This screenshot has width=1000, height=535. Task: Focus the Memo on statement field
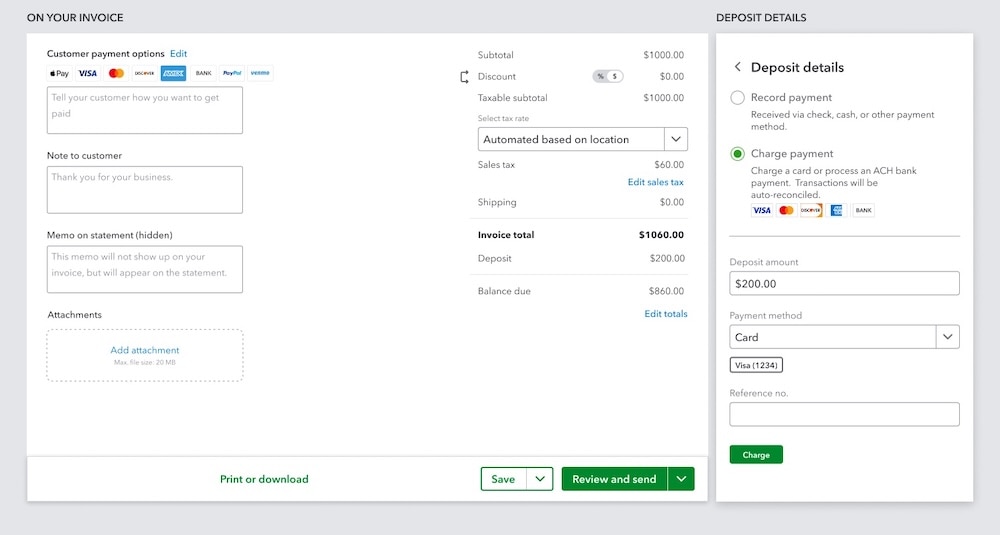point(145,269)
